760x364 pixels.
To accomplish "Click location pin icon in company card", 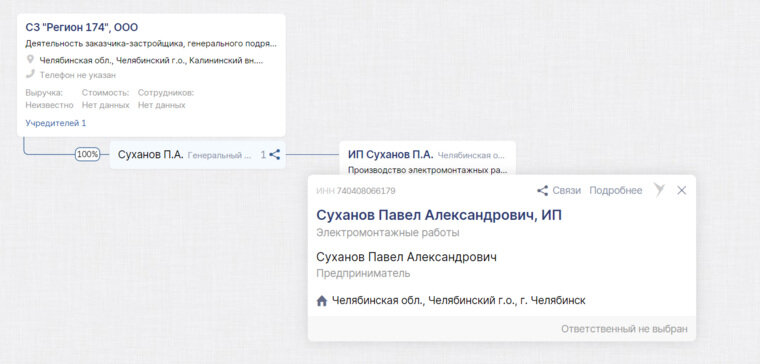I will [x=30, y=60].
